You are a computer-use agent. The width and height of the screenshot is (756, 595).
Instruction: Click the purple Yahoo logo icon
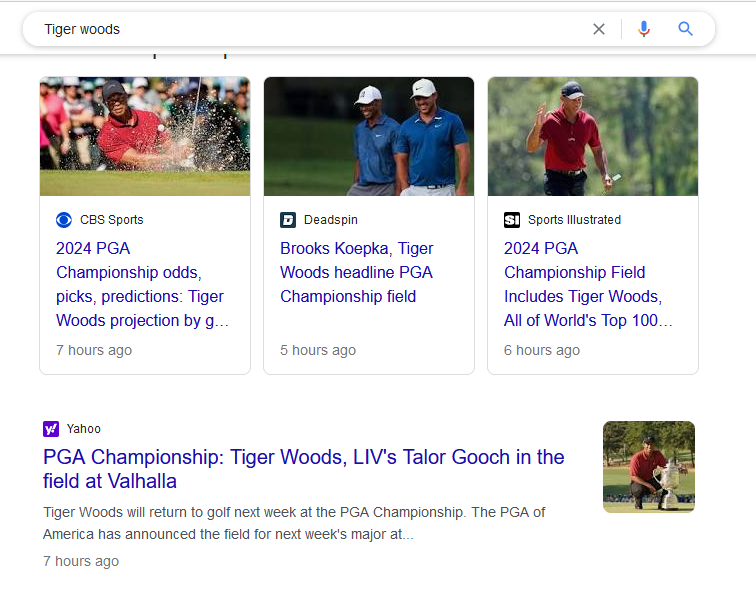(51, 429)
